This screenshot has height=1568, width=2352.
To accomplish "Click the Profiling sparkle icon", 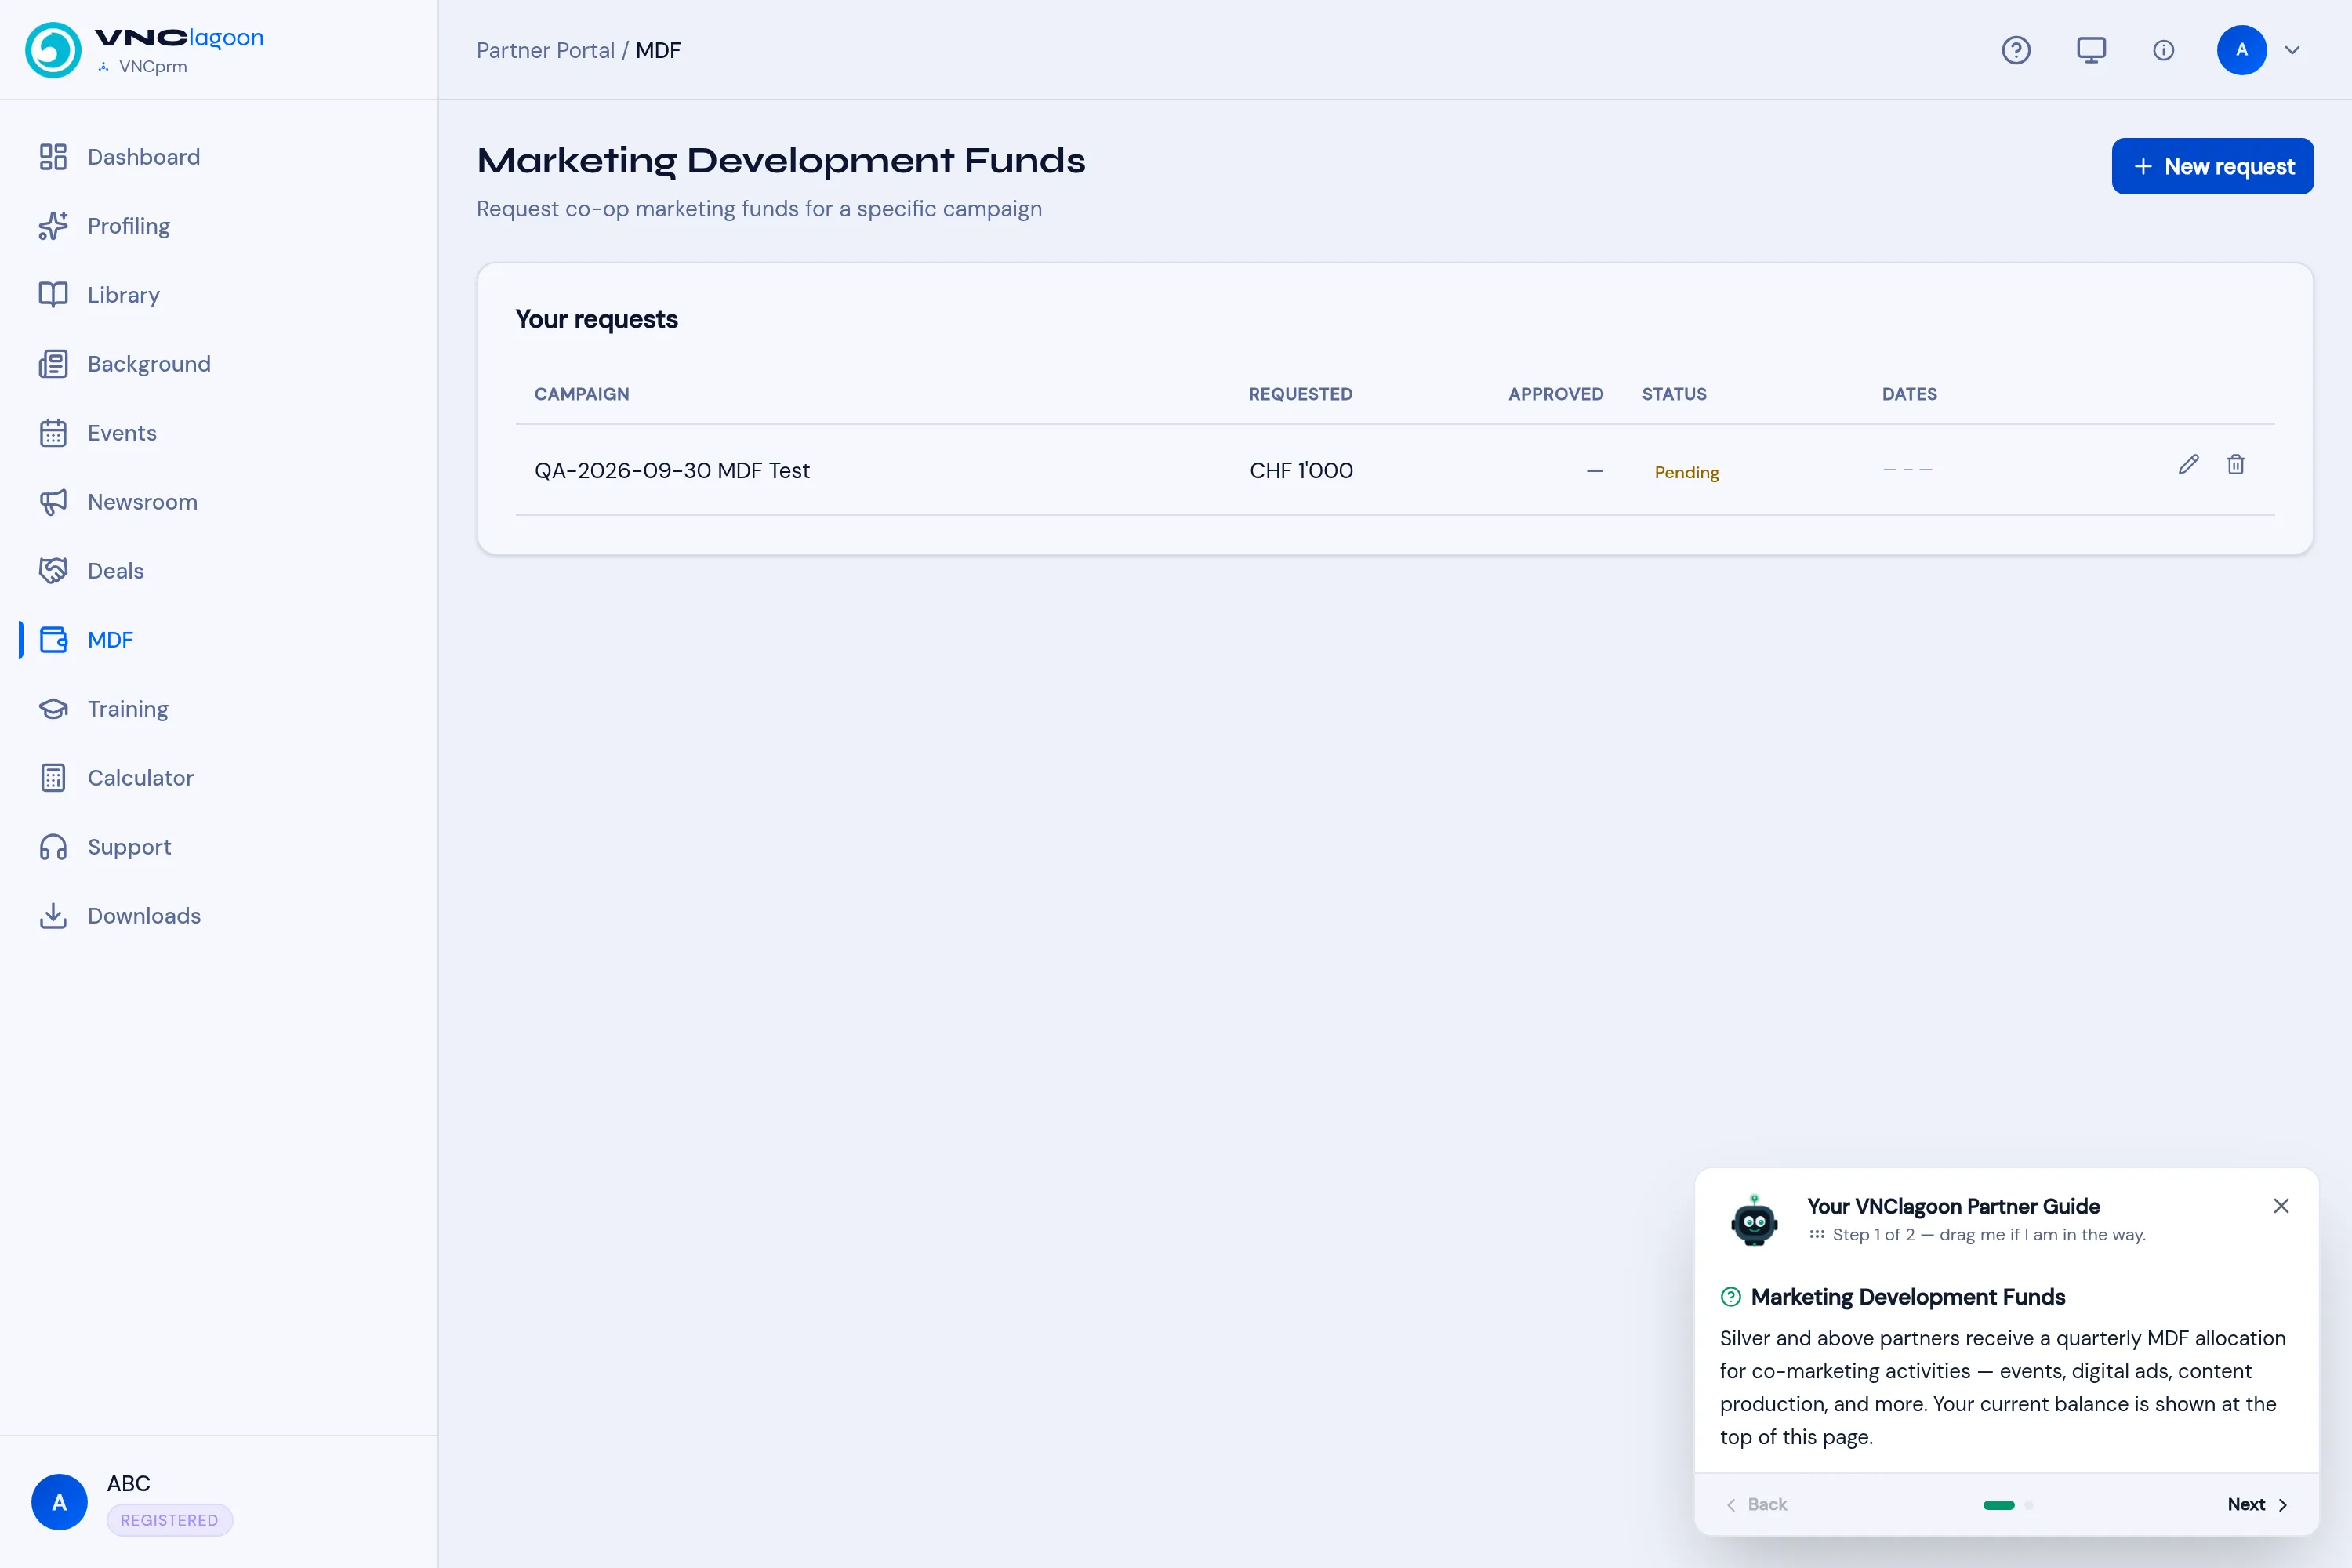I will pos(53,226).
